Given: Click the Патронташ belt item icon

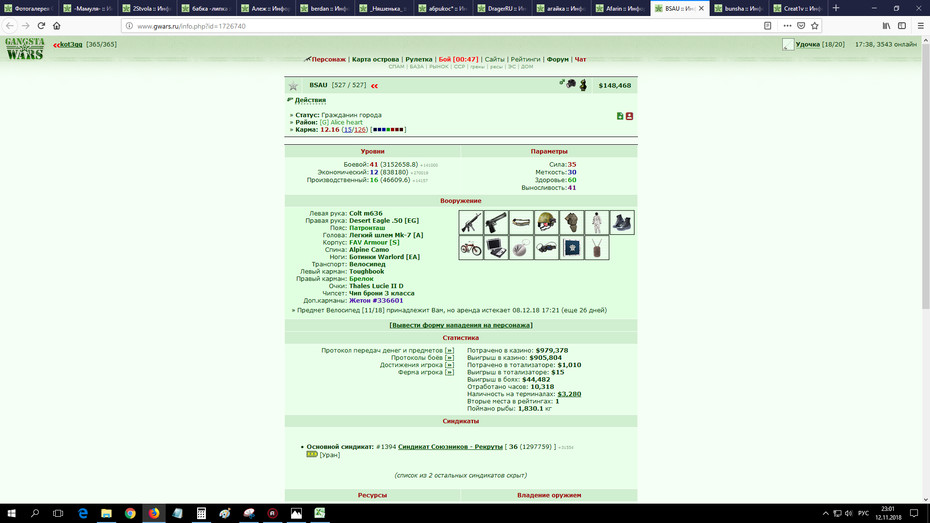Looking at the screenshot, I should pos(521,222).
